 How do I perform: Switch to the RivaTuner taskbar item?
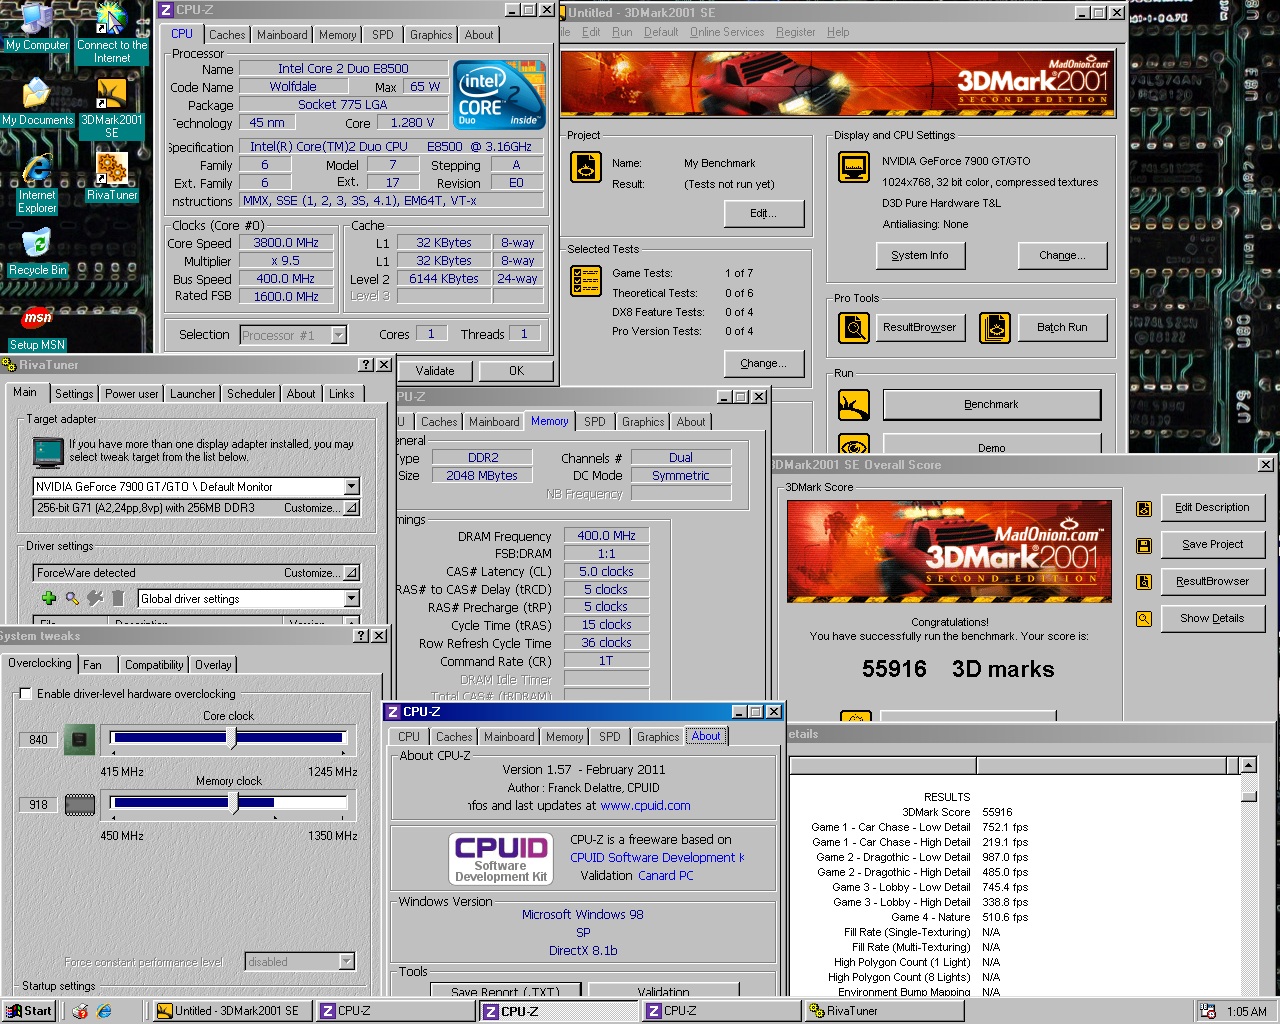[x=886, y=1011]
